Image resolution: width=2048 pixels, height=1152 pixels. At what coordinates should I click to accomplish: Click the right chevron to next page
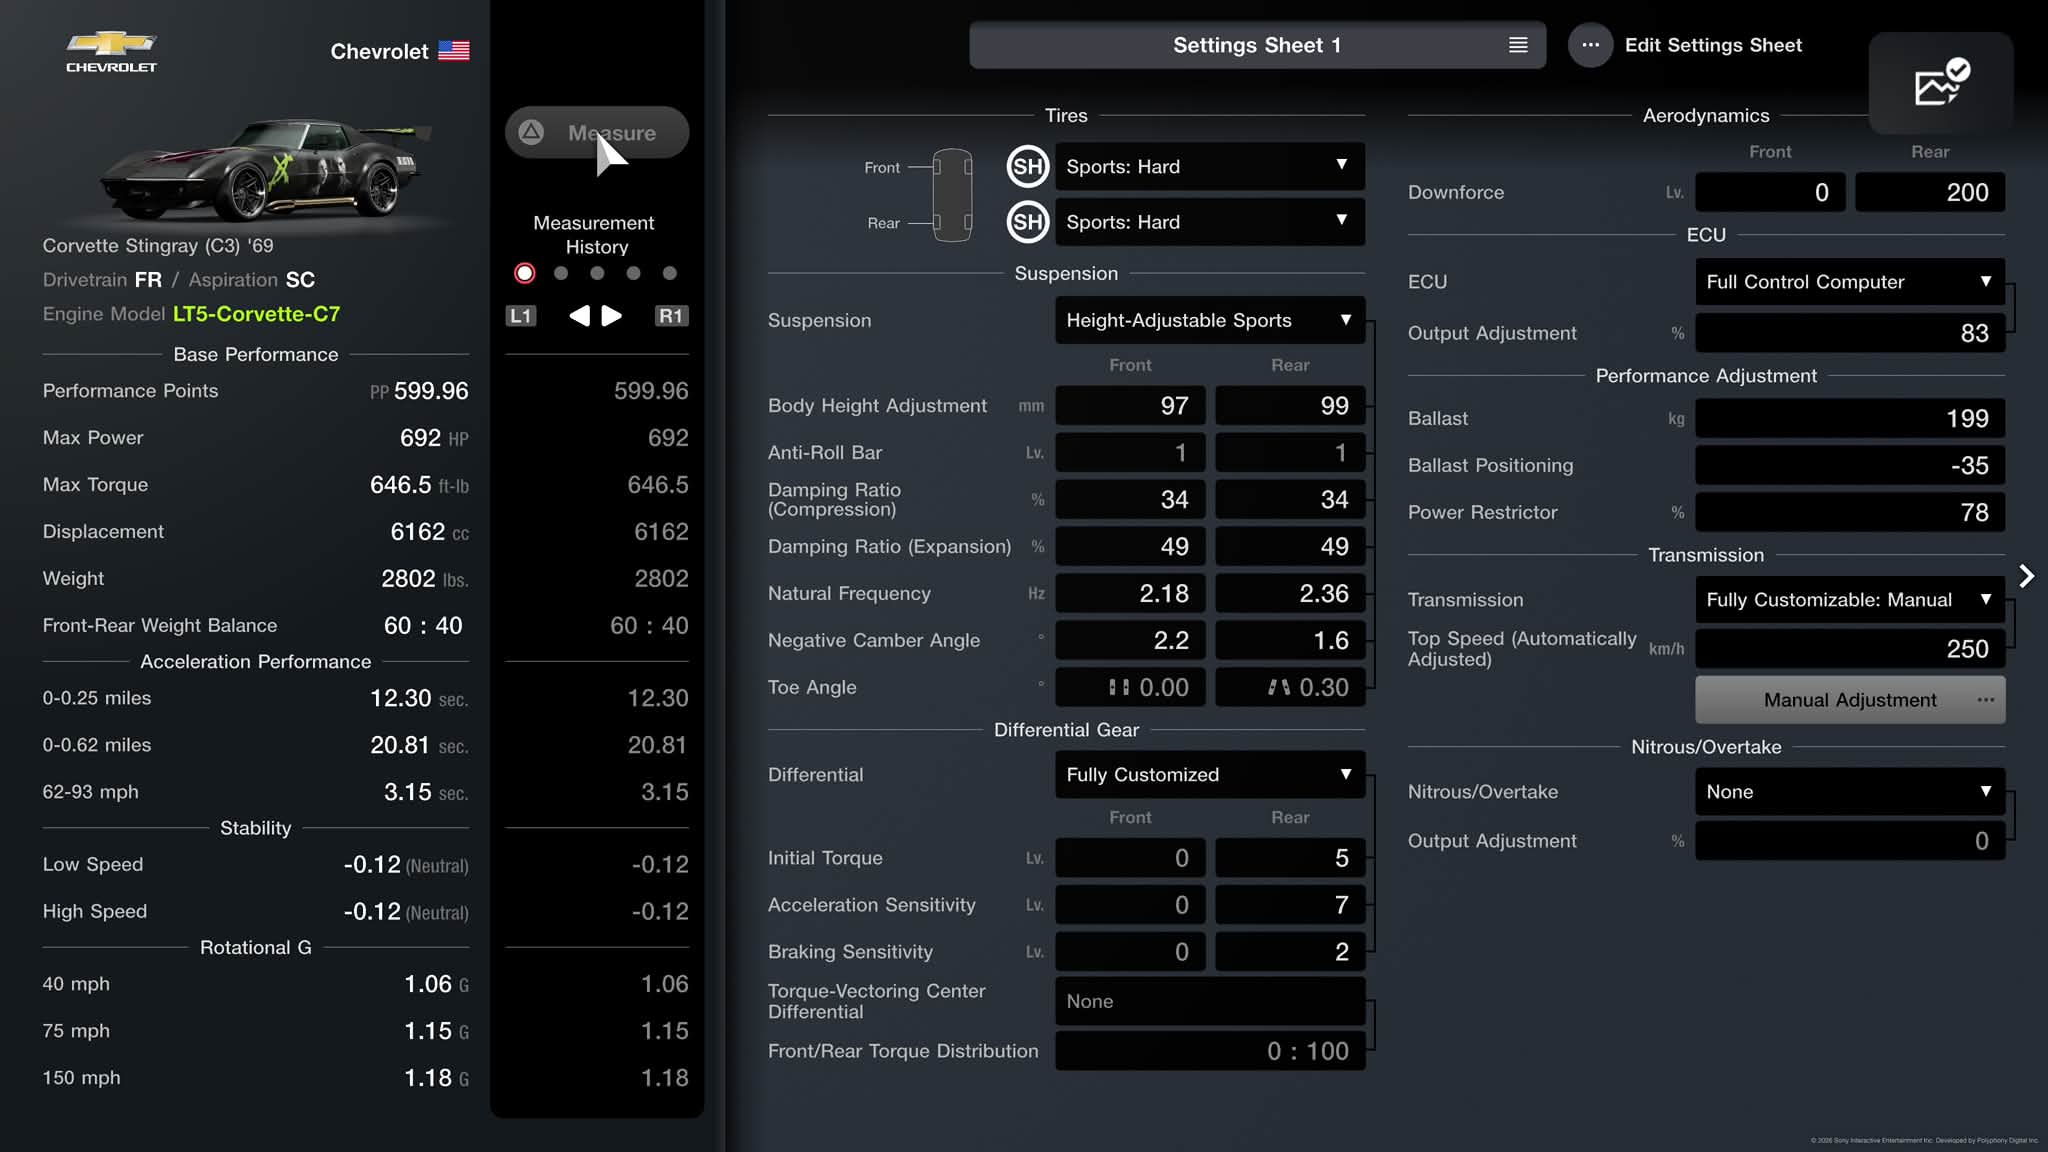[2026, 576]
